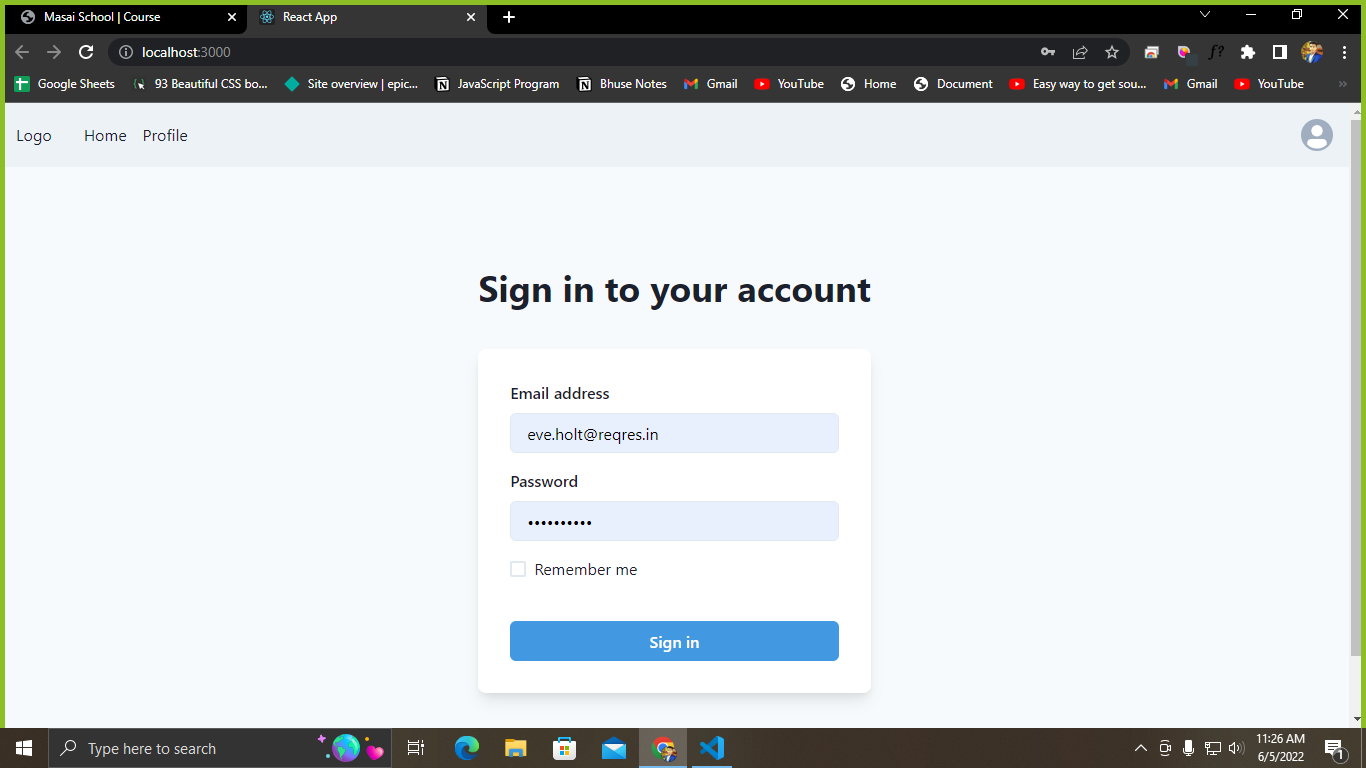1366x768 pixels.
Task: Focus the Email address input field
Action: (674, 433)
